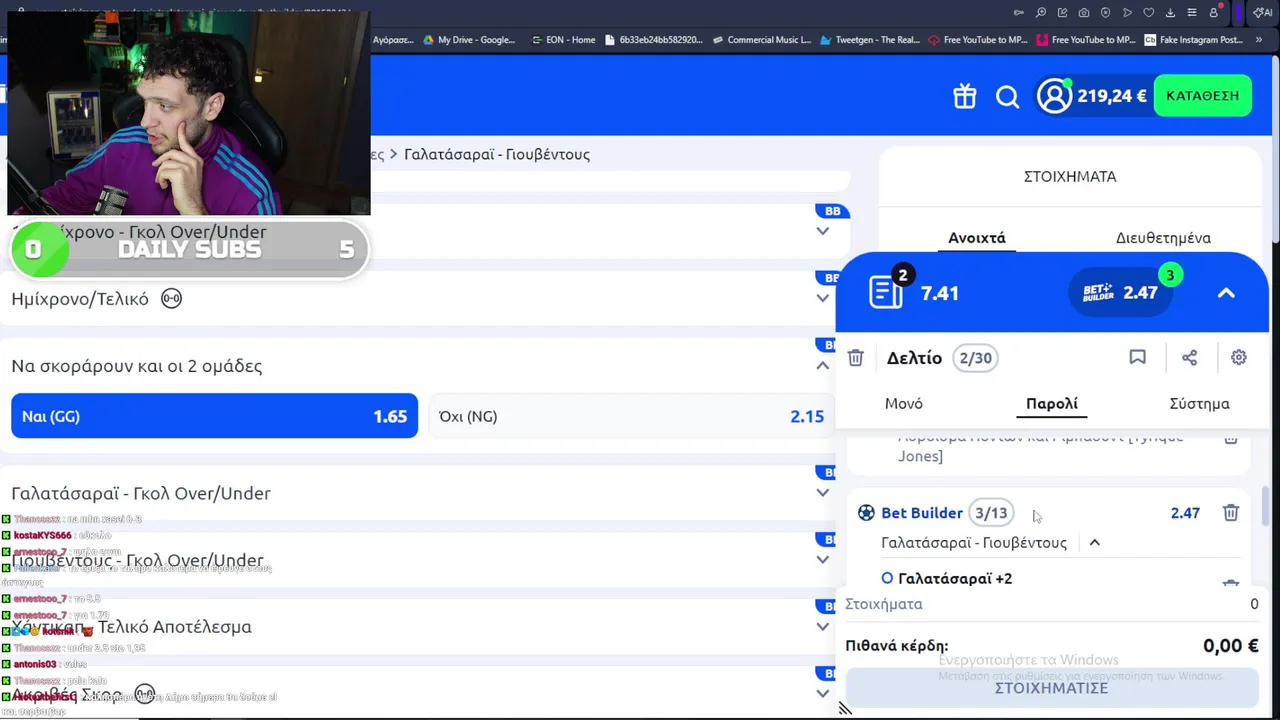This screenshot has width=1280, height=720.
Task: Open the Γαλατάσαραϊ - Γιουβέντους breadcrumb
Action: (x=497, y=154)
